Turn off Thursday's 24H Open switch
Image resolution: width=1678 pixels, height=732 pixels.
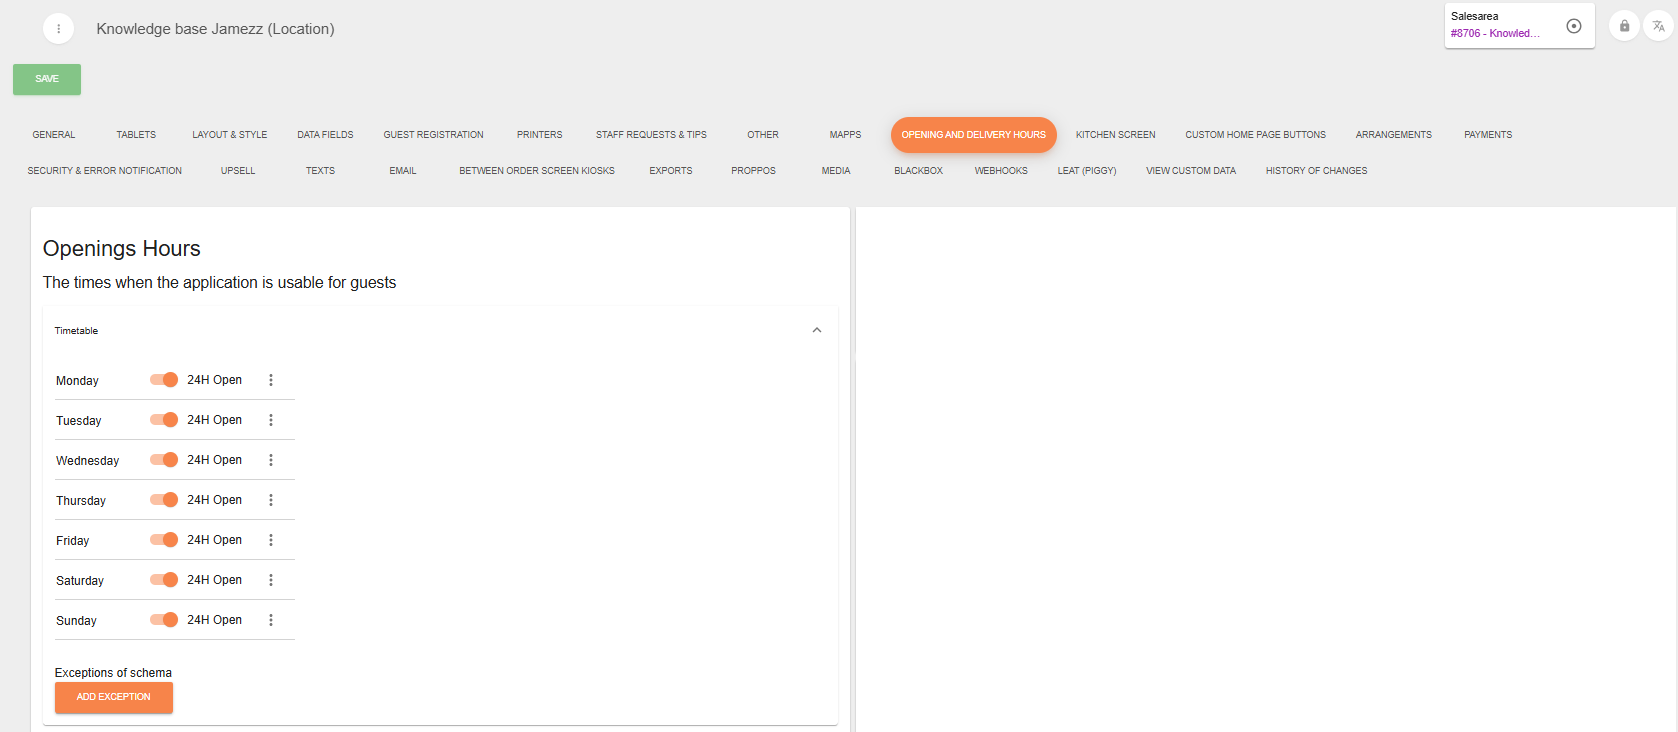(x=164, y=500)
